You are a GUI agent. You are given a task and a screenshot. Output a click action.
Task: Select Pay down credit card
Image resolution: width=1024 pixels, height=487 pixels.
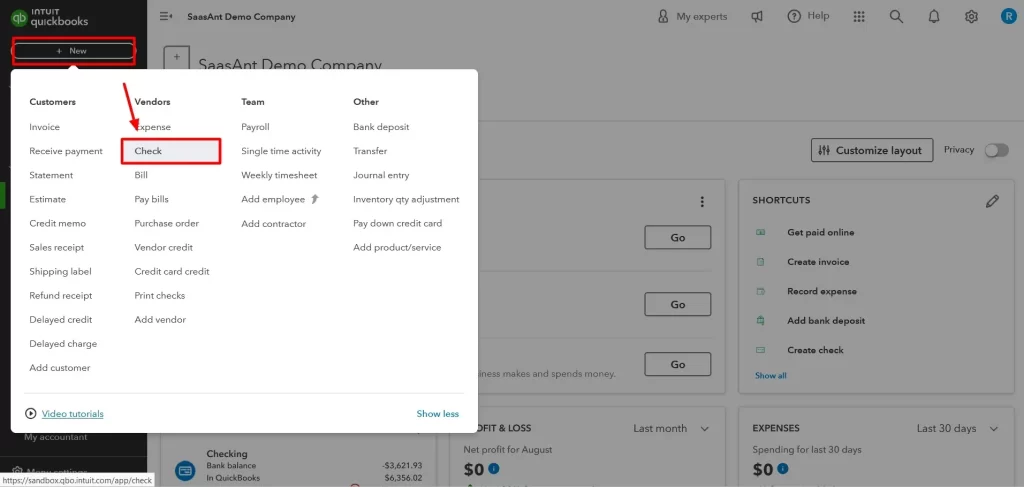[398, 223]
